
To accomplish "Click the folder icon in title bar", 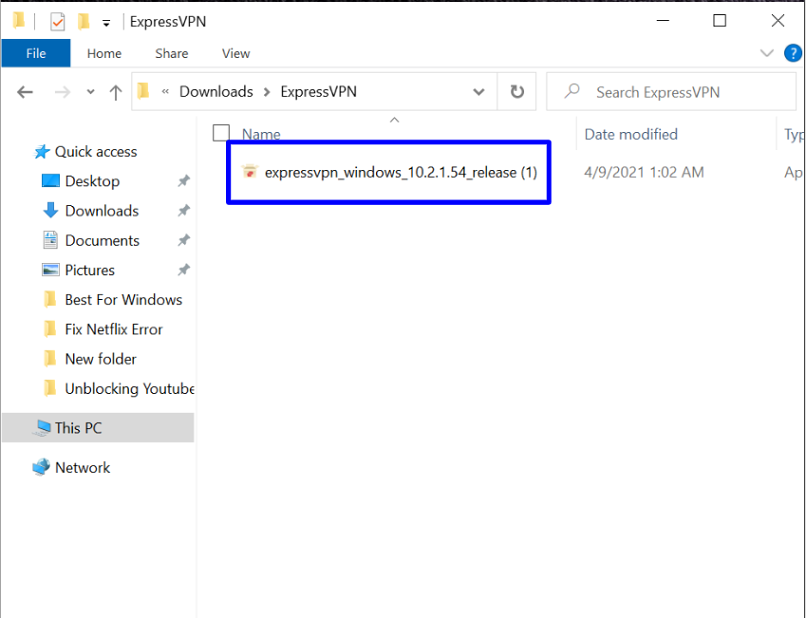I will click(x=19, y=21).
